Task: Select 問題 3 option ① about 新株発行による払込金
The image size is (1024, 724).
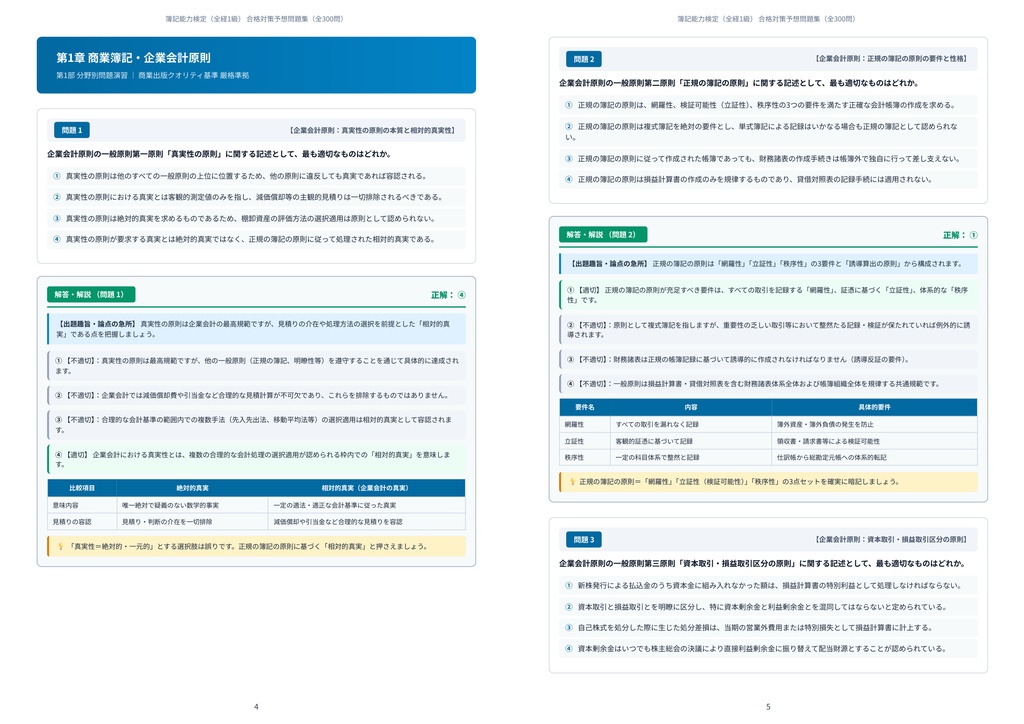Action: coord(768,586)
